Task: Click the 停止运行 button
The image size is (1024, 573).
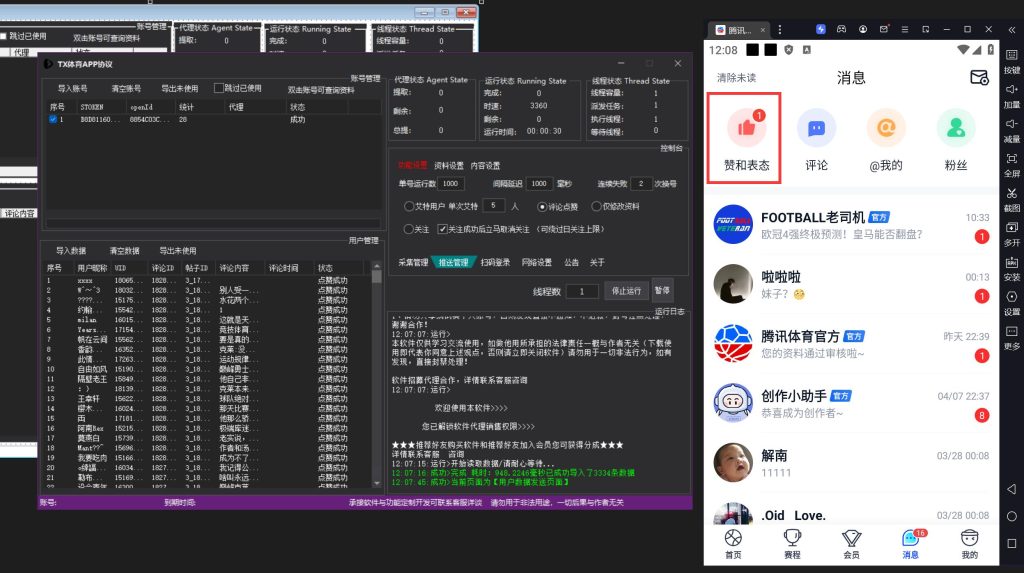Action: [626, 290]
